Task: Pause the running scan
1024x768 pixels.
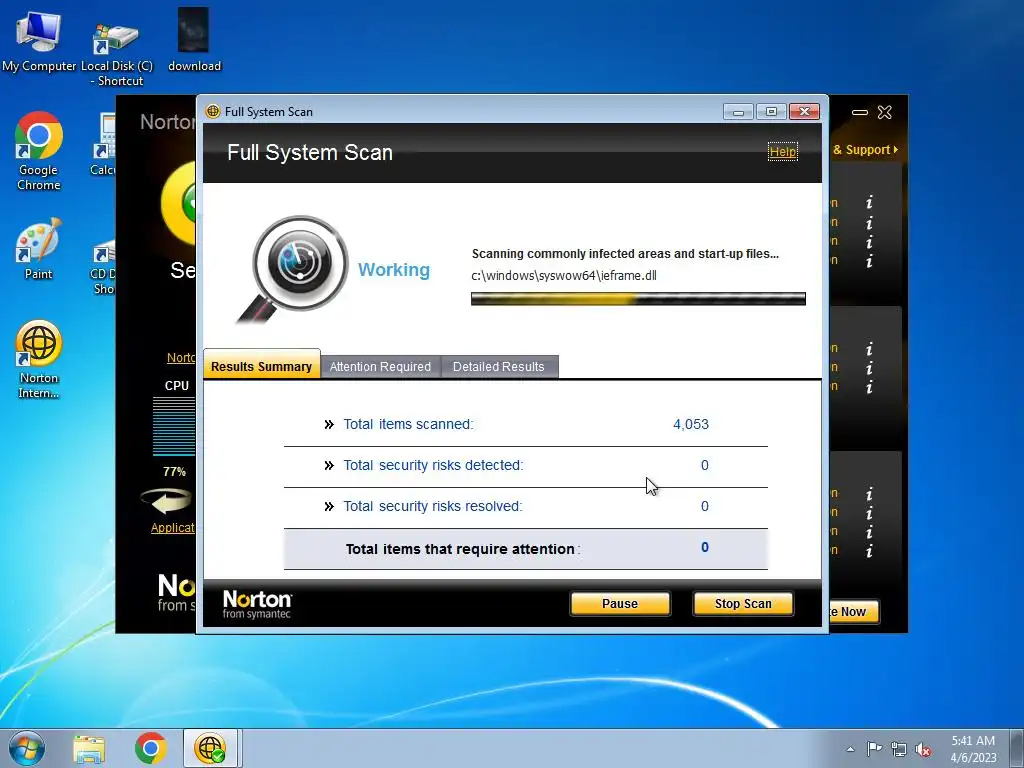Action: tap(620, 603)
